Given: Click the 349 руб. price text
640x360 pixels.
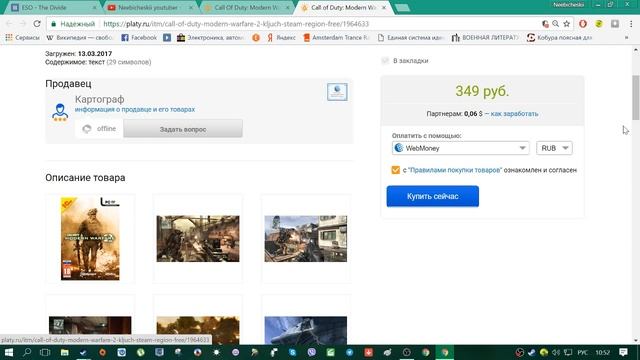Looking at the screenshot, I should [x=482, y=91].
